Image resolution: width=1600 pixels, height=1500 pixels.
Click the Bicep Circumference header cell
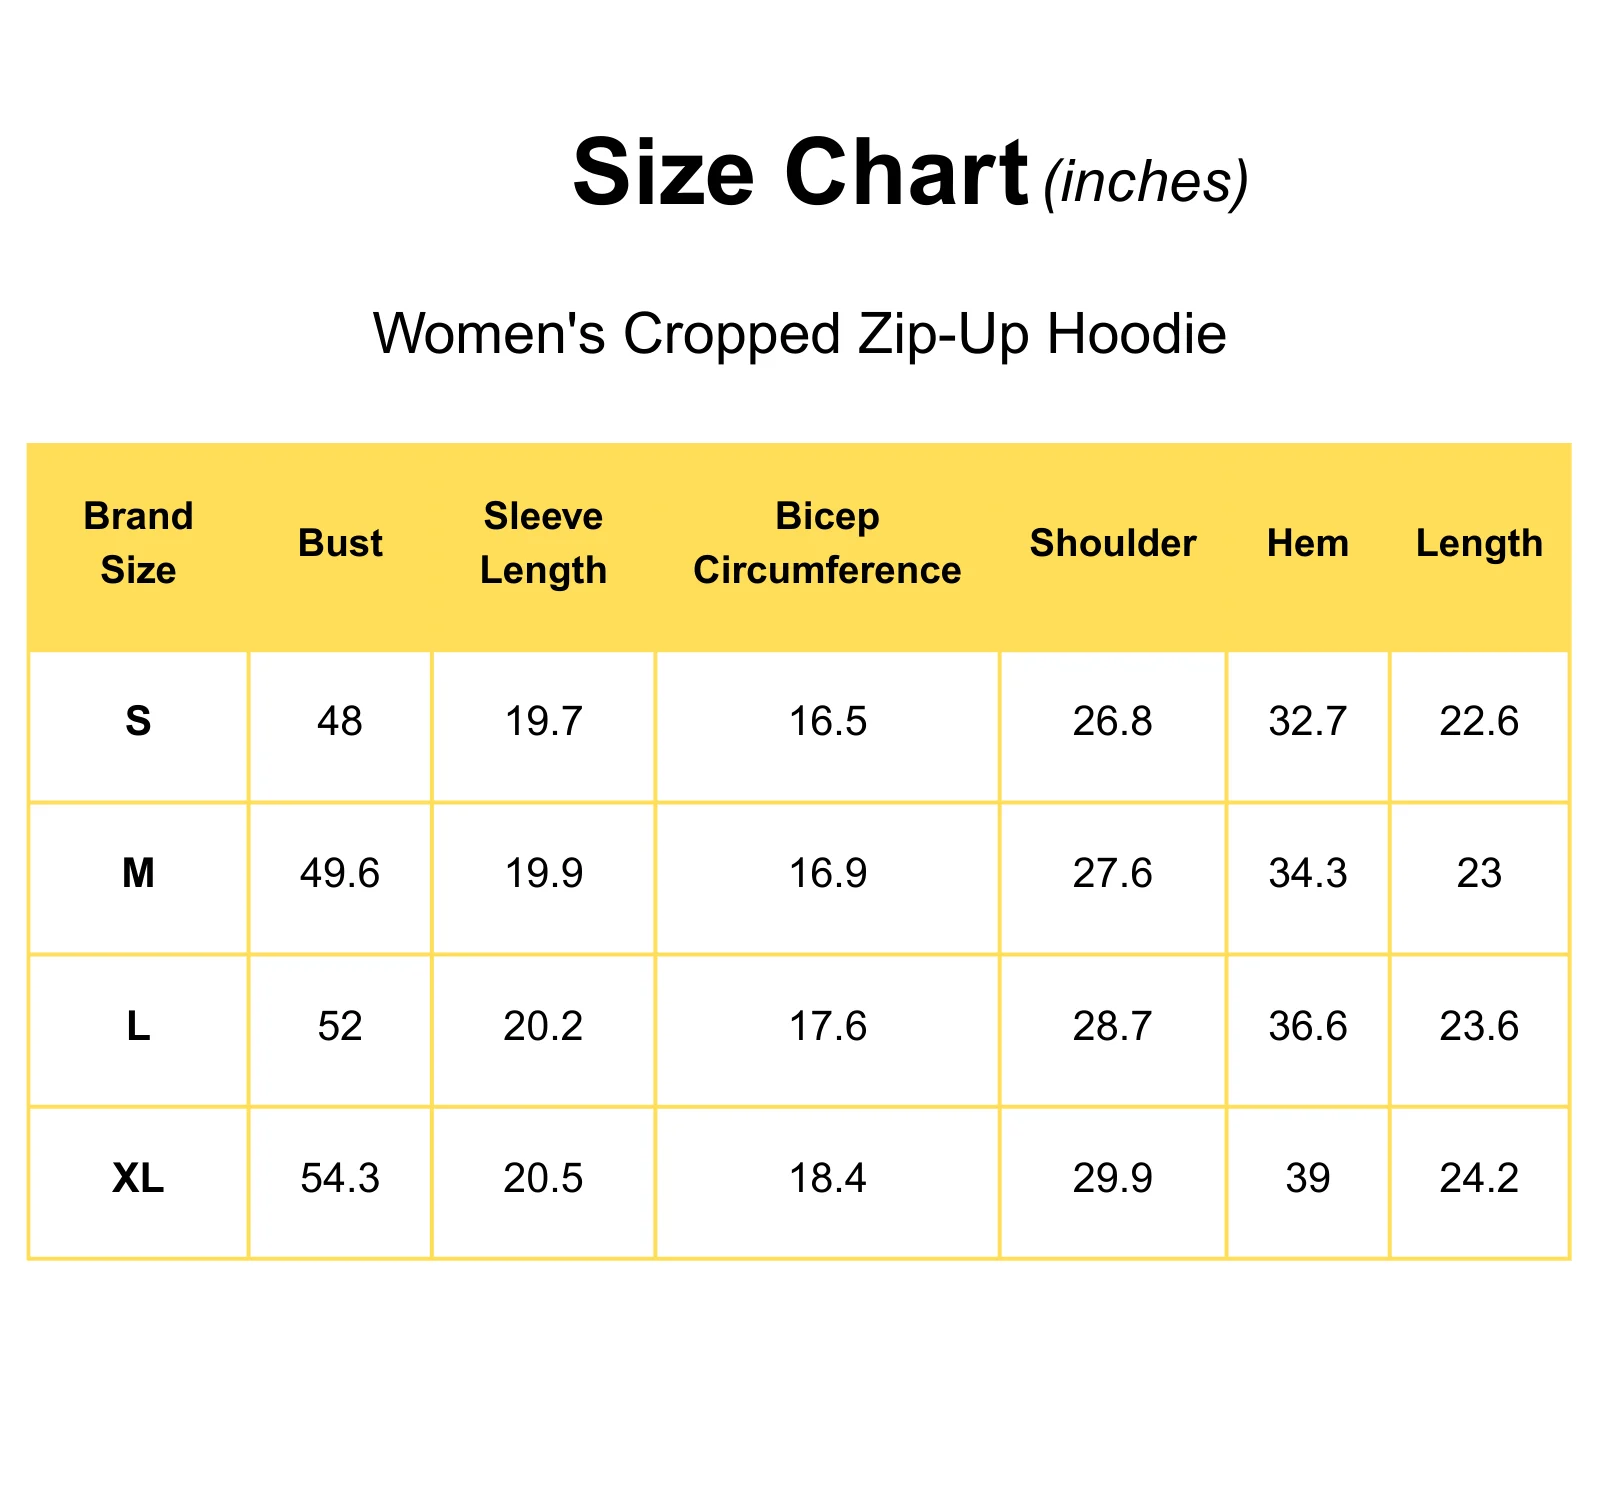[827, 543]
